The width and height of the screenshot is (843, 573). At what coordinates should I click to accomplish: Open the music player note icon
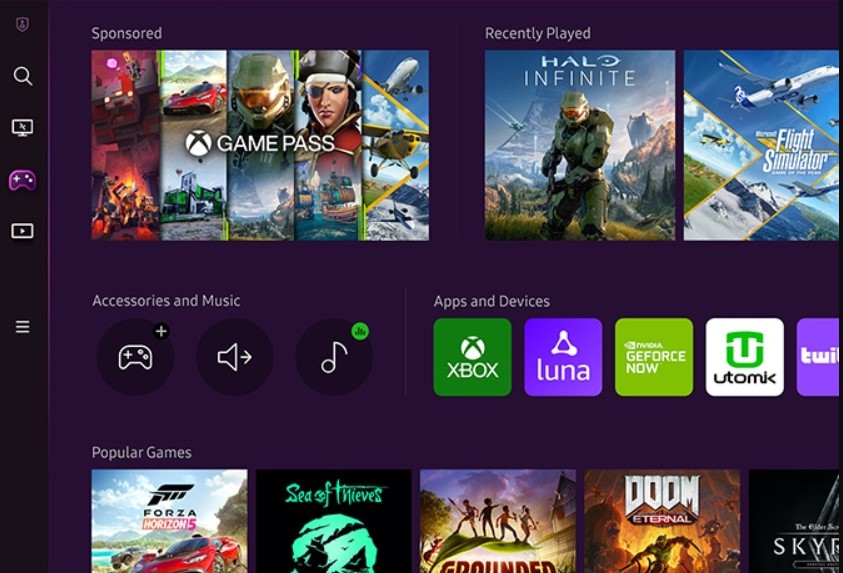point(334,357)
